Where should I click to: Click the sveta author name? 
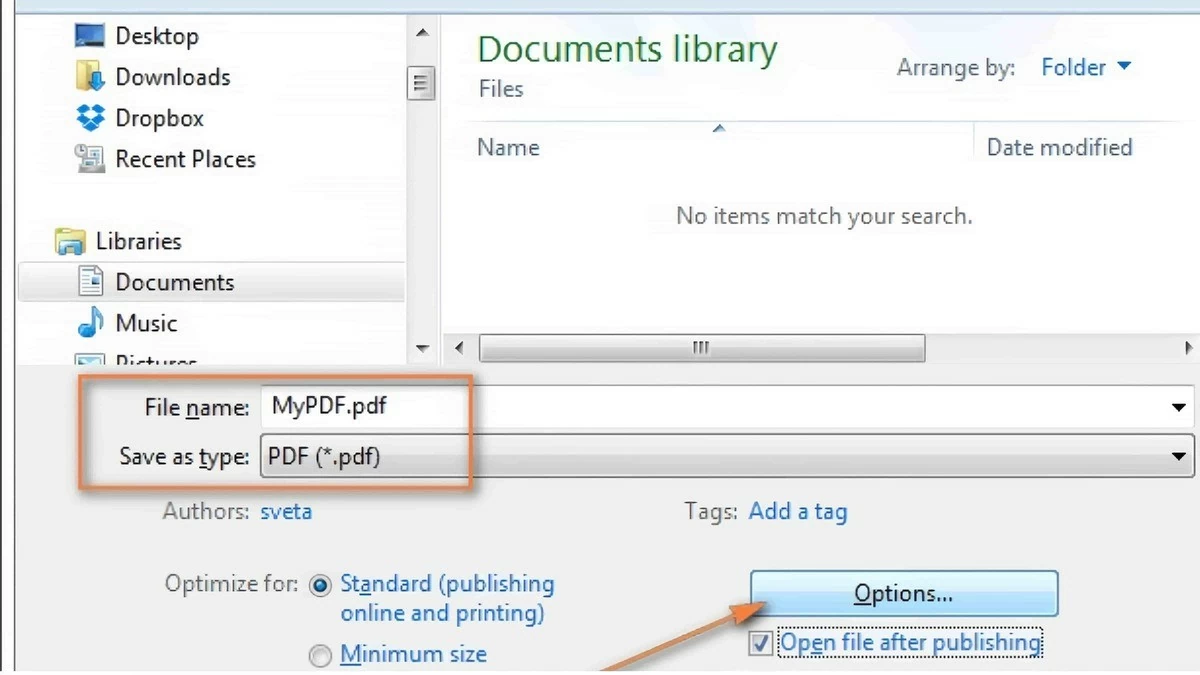pos(286,511)
